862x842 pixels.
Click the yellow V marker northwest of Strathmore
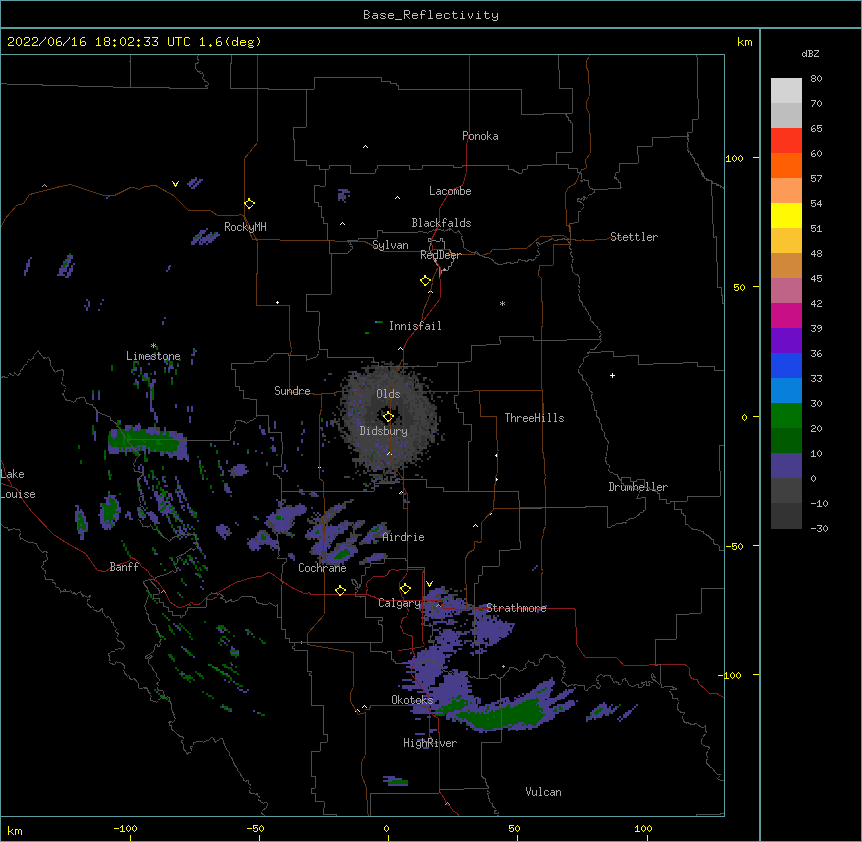point(429,584)
